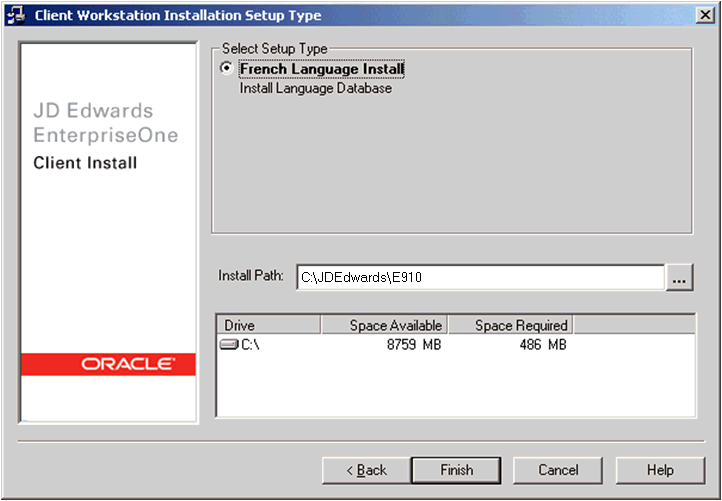Click the installer icon in title bar
The image size is (722, 501).
tap(17, 16)
